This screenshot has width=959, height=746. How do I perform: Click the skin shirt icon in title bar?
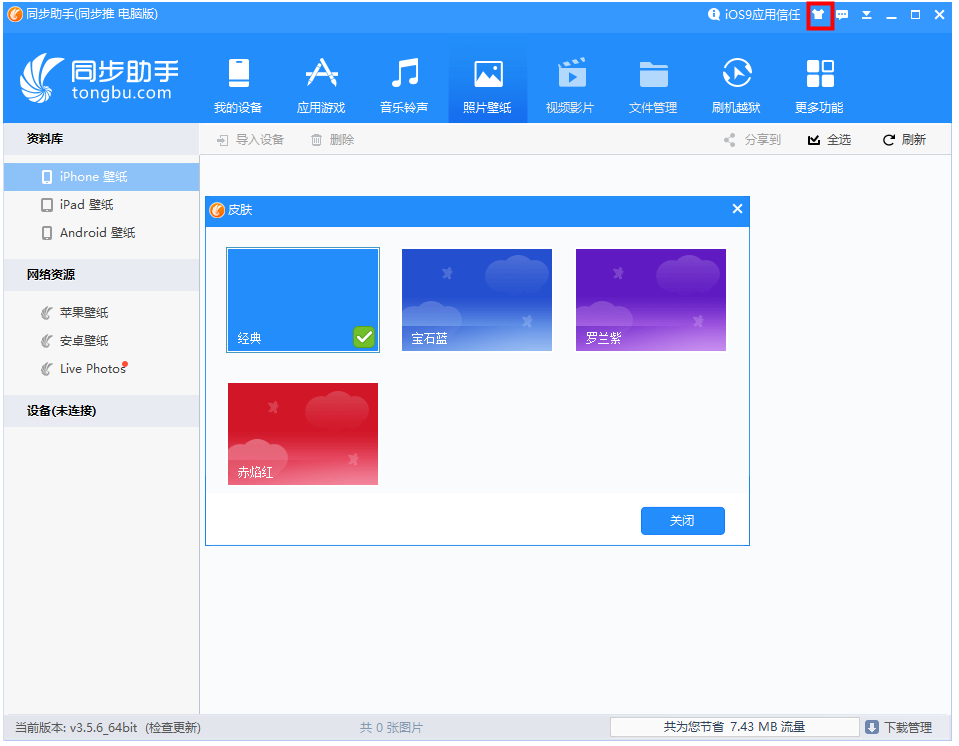pyautogui.click(x=820, y=15)
